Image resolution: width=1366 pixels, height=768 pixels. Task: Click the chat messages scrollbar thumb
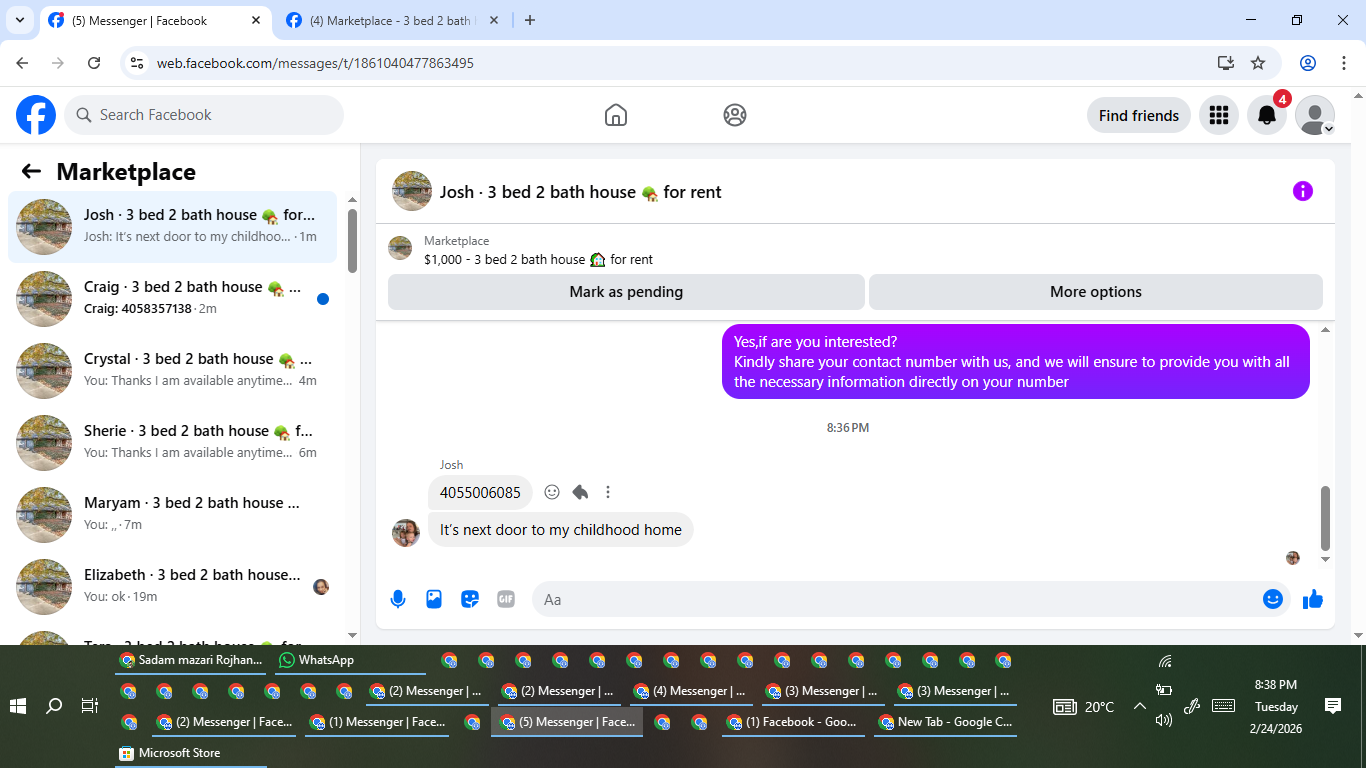coord(1326,518)
